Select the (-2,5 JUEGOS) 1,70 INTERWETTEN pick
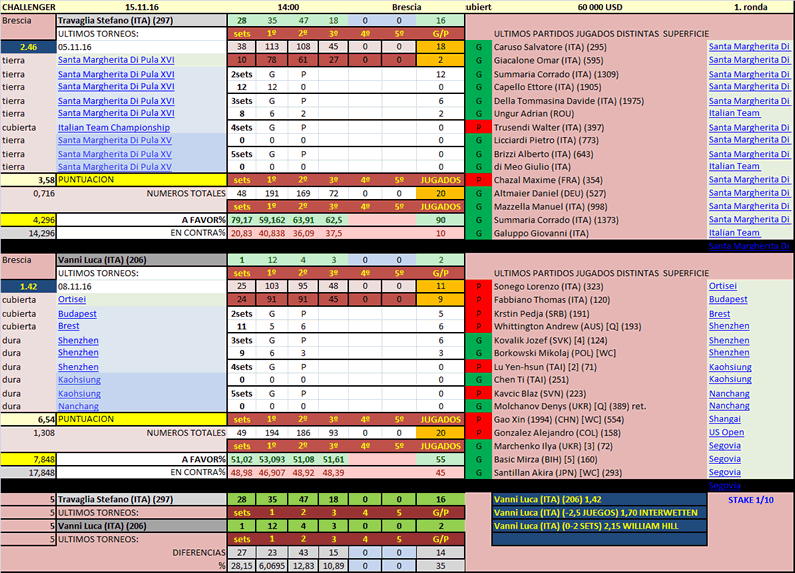 599,513
